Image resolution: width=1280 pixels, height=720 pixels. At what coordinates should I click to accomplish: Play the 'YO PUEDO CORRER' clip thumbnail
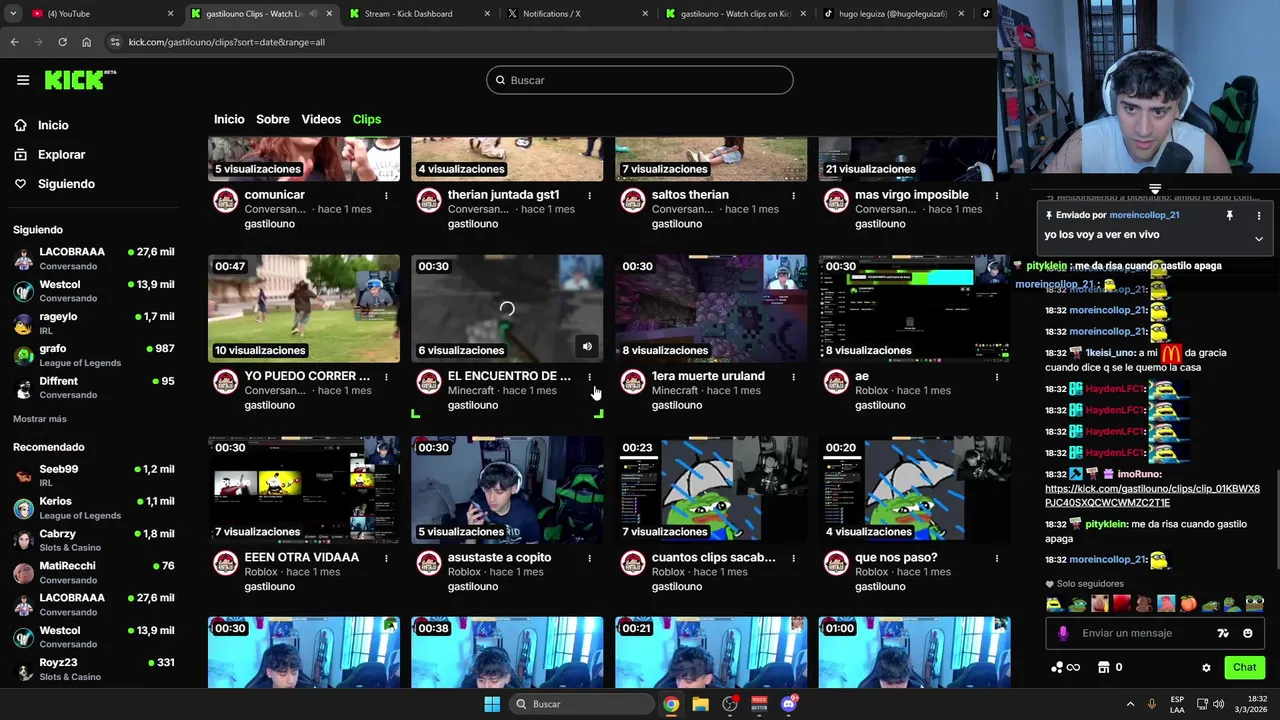pos(304,308)
